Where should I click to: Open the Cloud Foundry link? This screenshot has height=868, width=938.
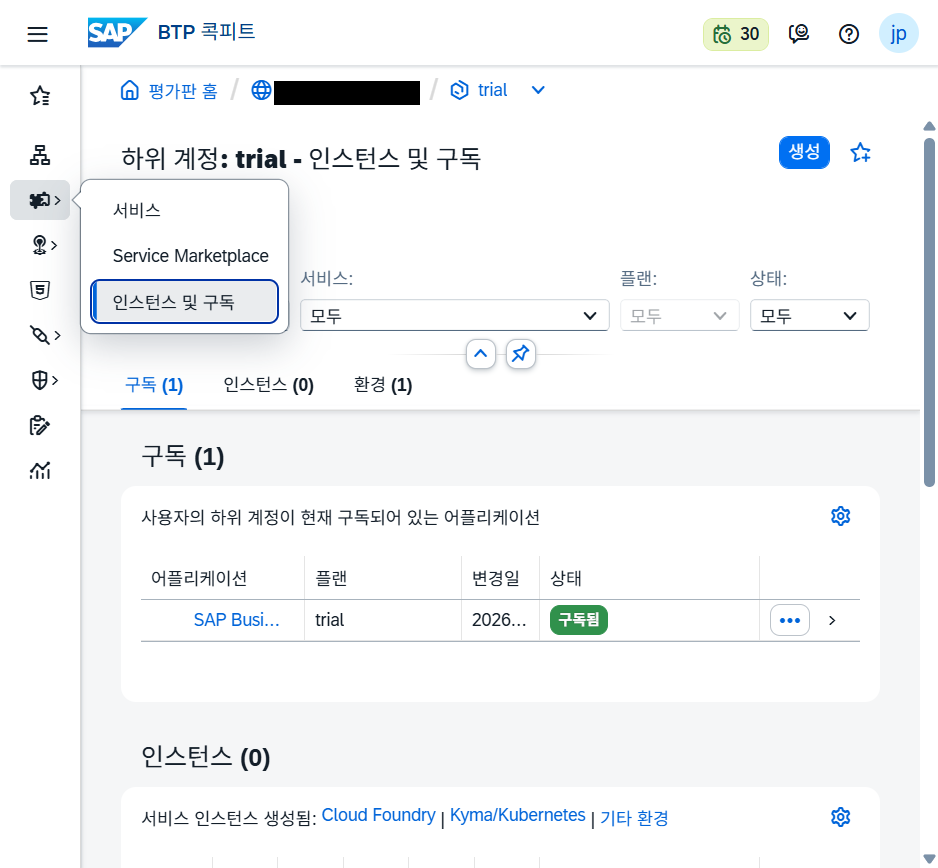click(379, 815)
